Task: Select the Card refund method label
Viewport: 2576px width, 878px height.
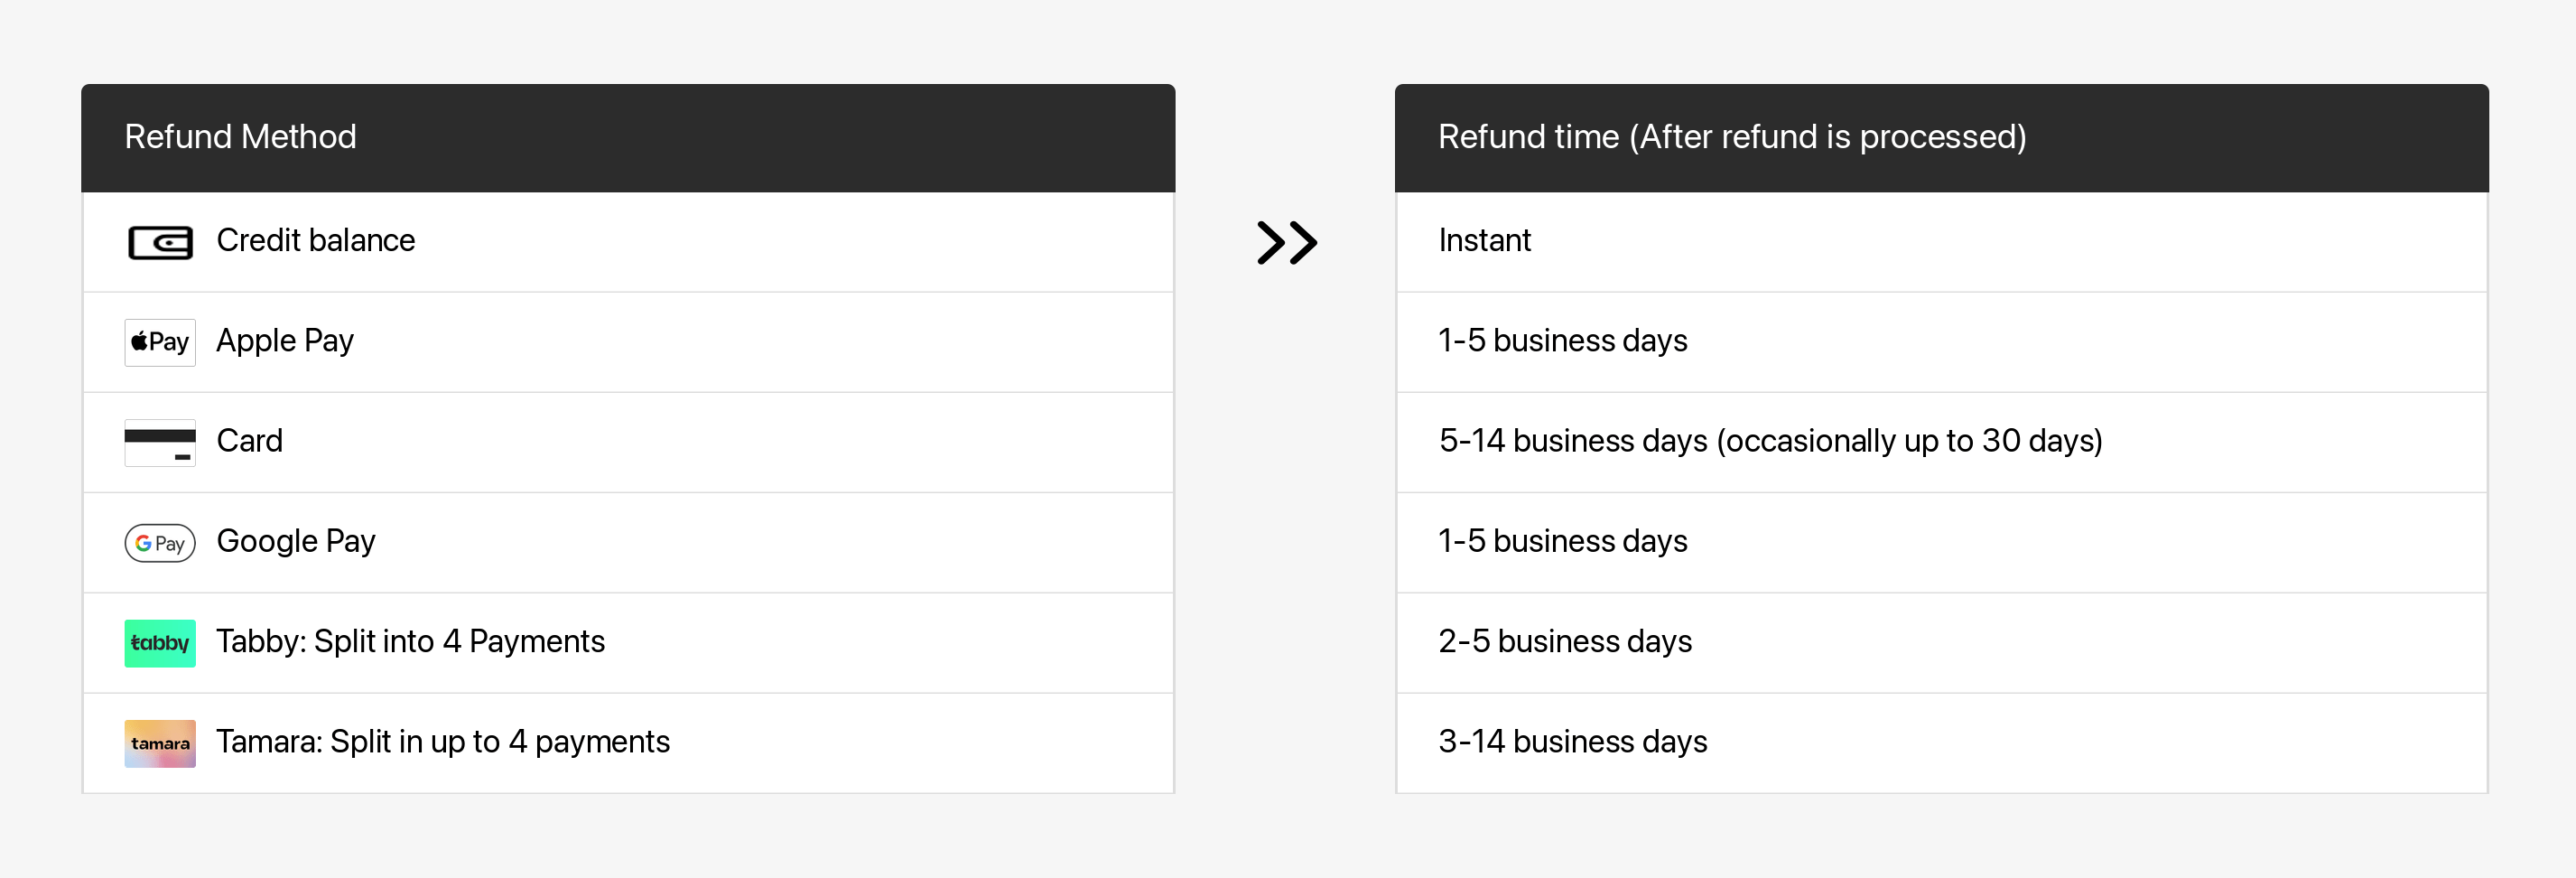Action: tap(249, 441)
